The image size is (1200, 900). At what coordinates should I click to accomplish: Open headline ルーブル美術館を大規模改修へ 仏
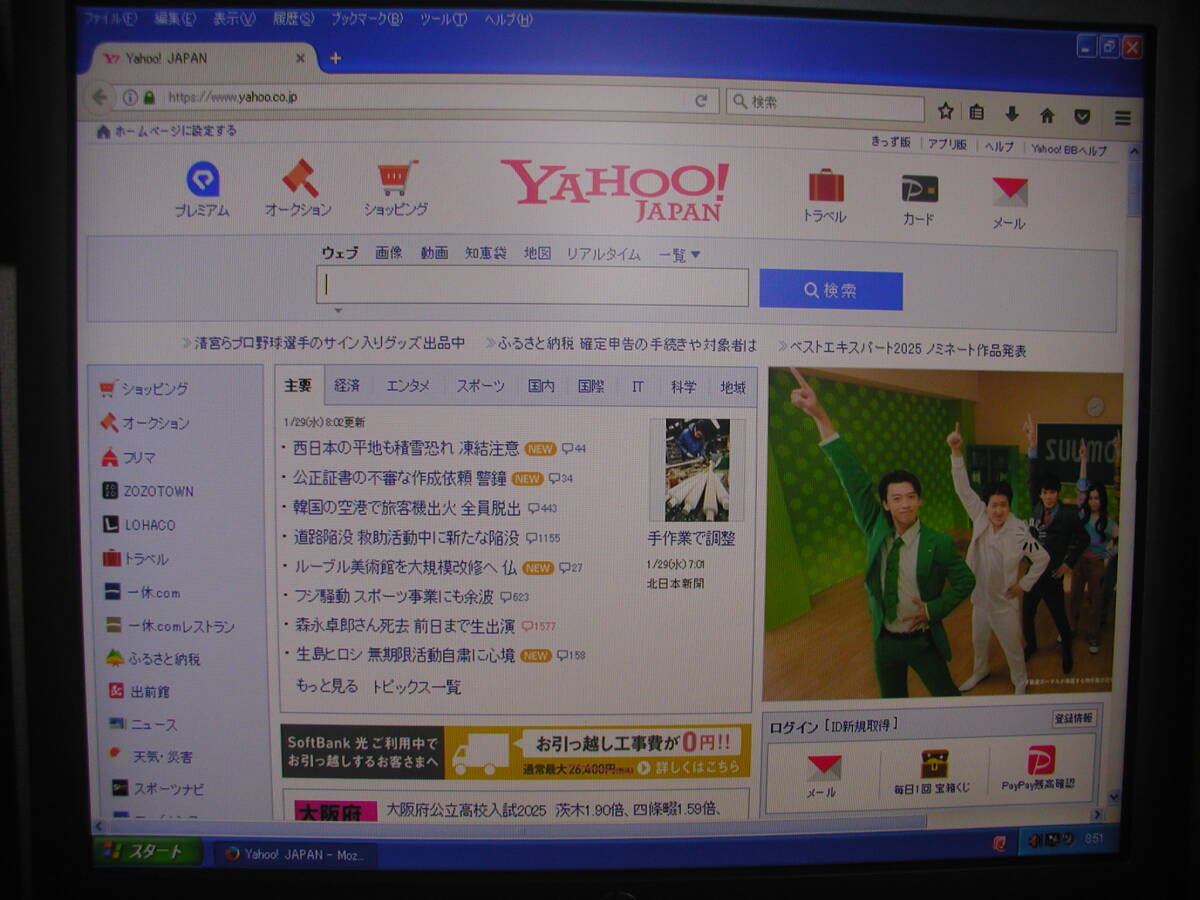coord(405,567)
